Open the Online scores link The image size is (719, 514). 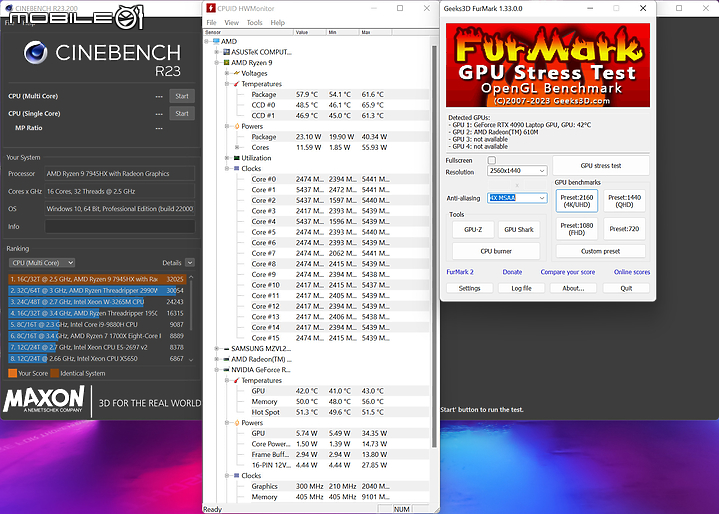click(632, 272)
